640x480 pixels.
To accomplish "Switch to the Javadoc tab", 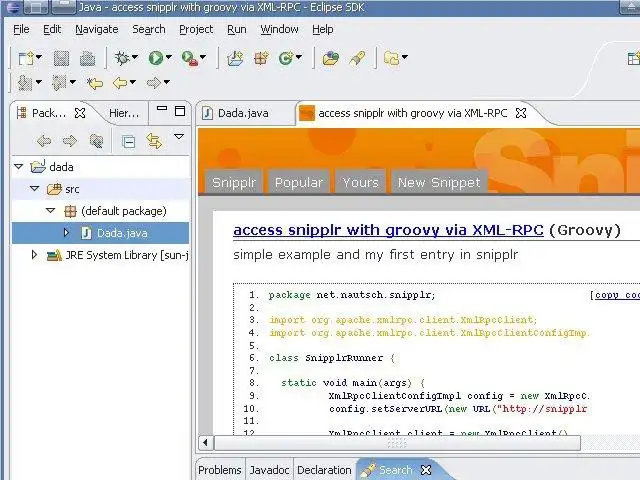I will pyautogui.click(x=269, y=470).
